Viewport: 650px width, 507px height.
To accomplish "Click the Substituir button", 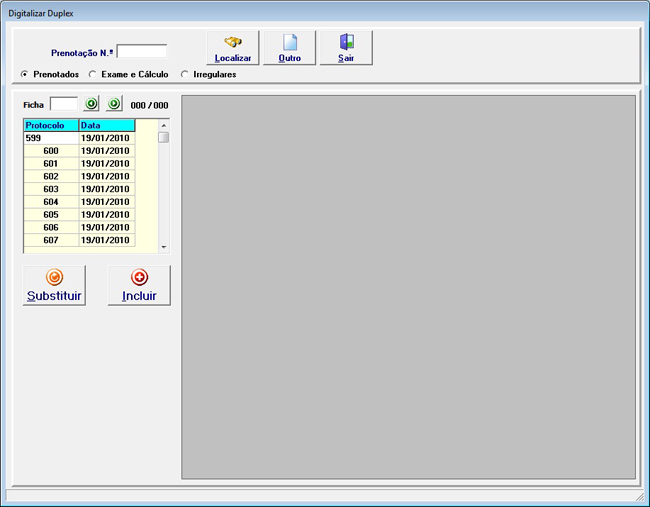I will [54, 286].
